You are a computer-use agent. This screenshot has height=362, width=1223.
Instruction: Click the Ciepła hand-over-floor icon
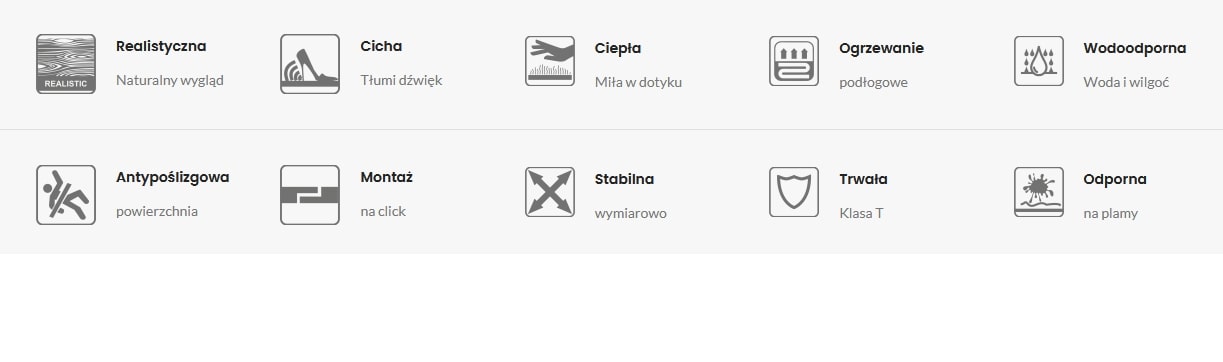pyautogui.click(x=550, y=61)
